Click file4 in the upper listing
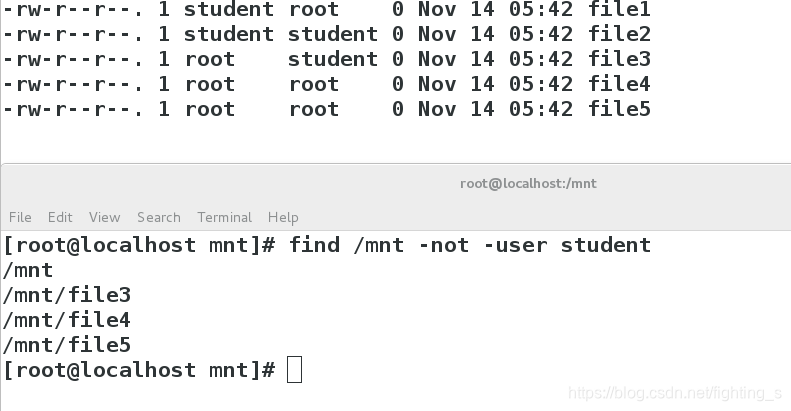 [x=619, y=84]
